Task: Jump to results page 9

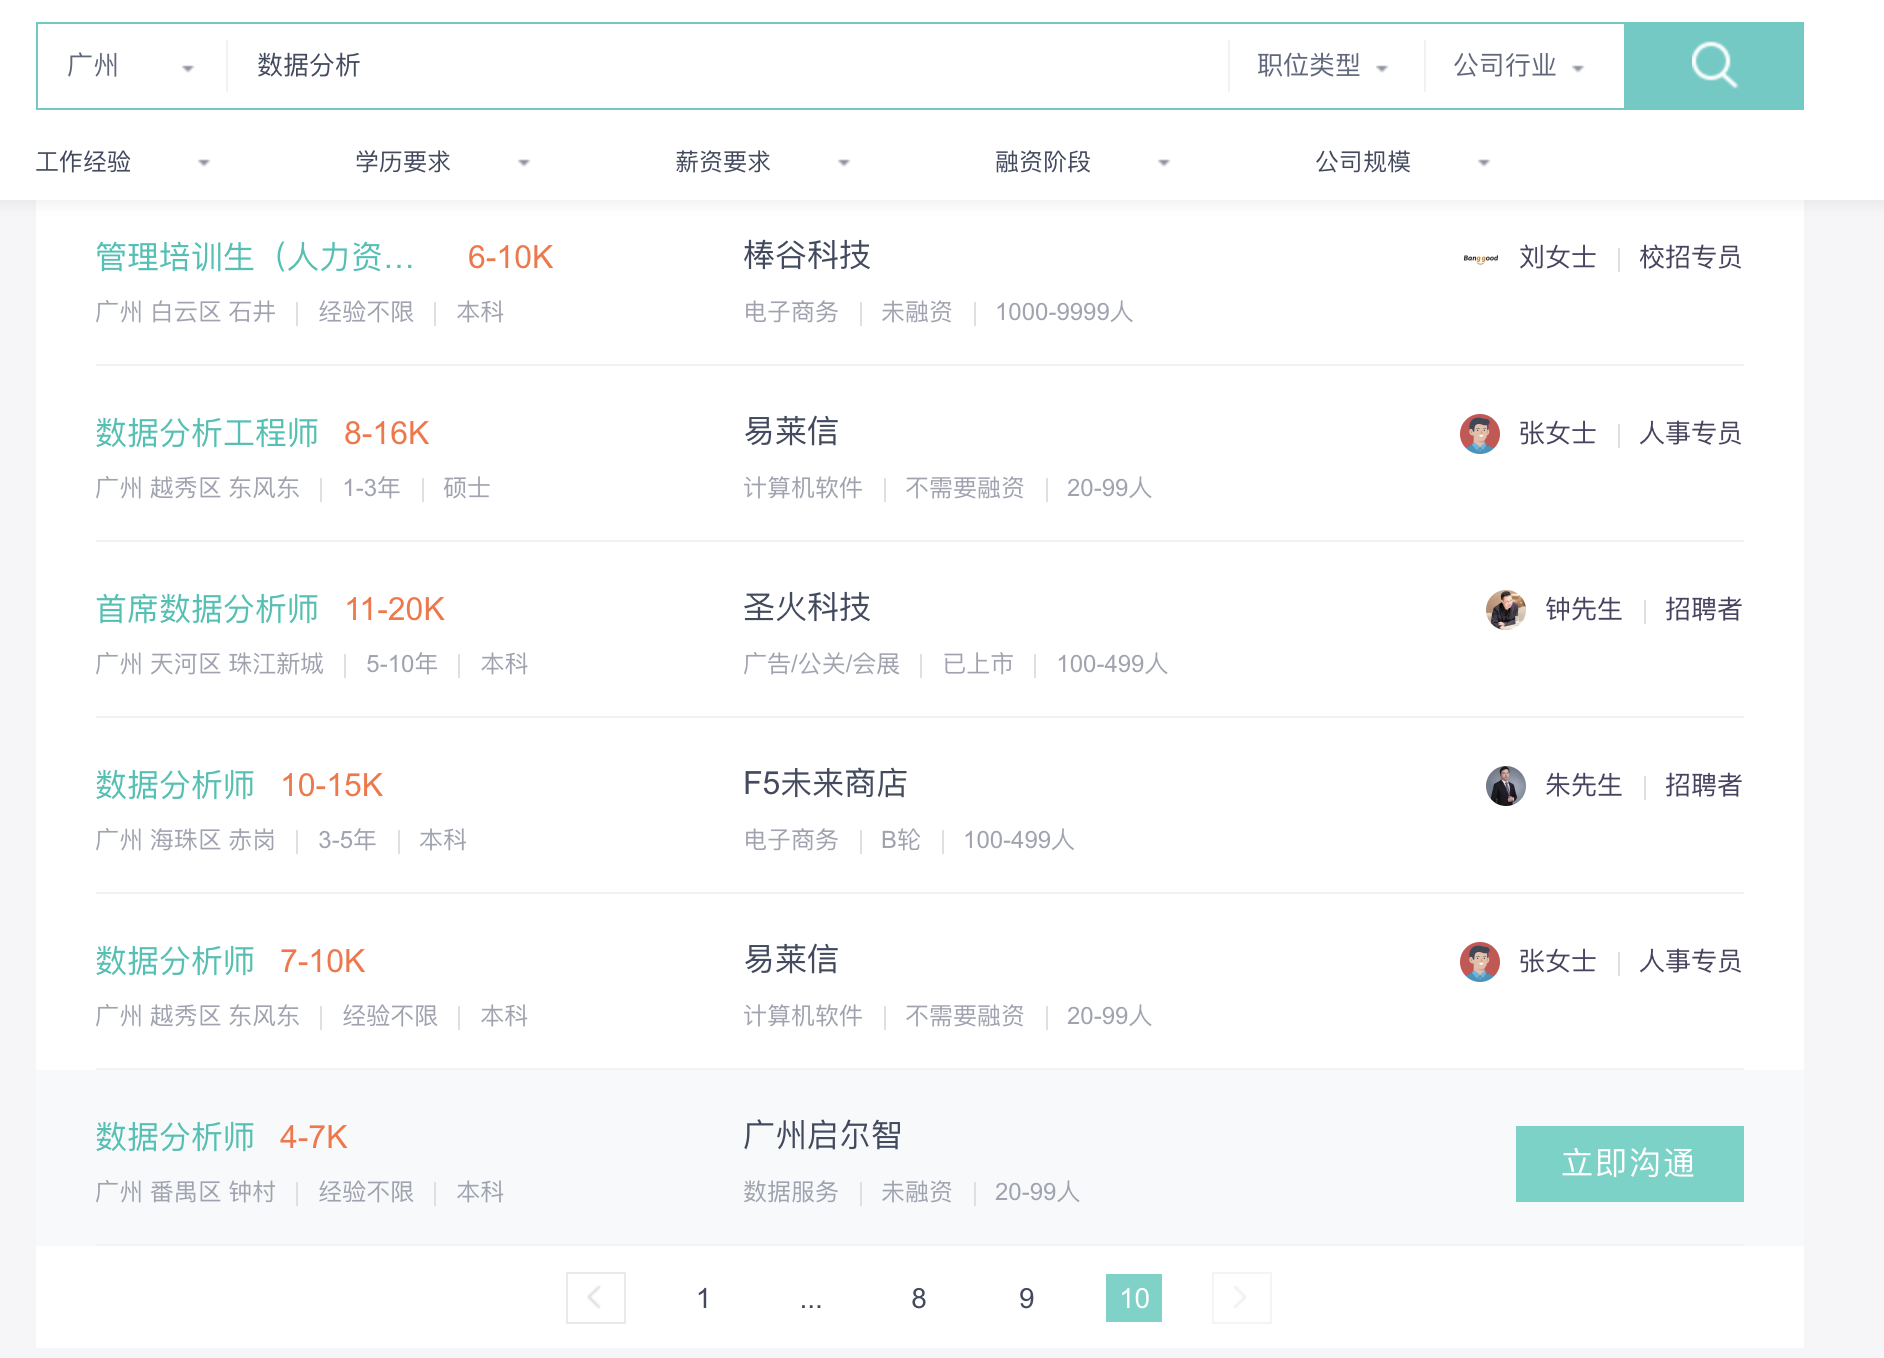Action: click(1027, 1298)
